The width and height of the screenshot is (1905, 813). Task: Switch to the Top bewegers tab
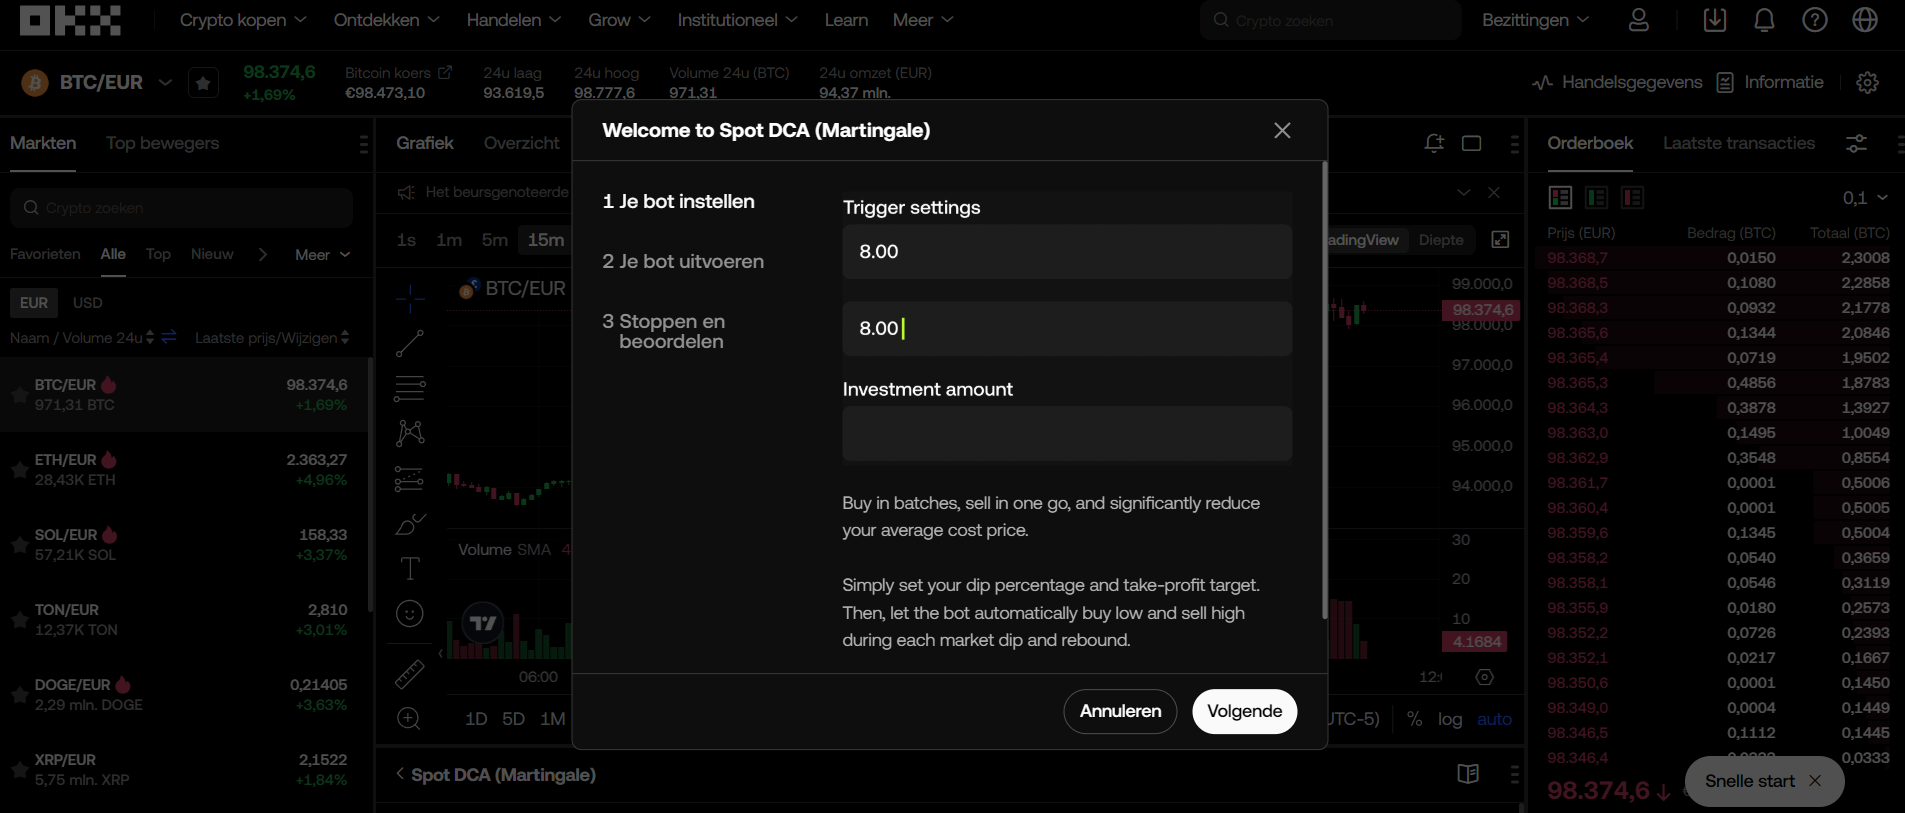[162, 143]
